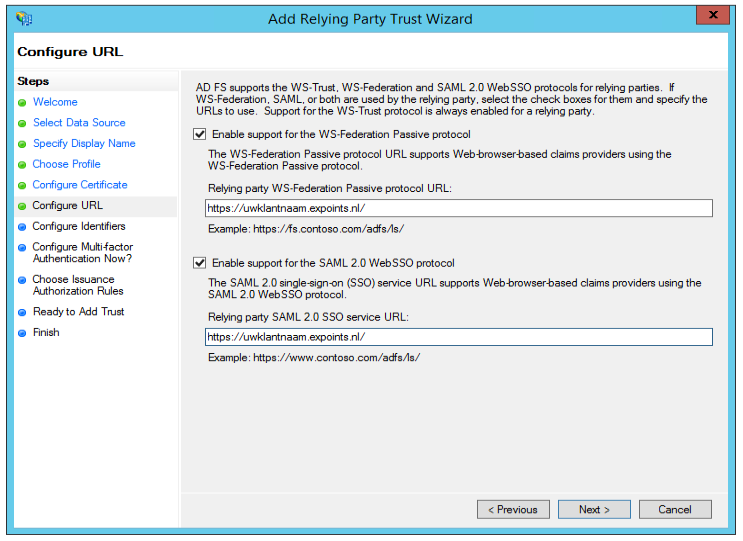This screenshot has width=743, height=541.
Task: Click the green bullet beside Configure Certificate
Action: [x=22, y=186]
